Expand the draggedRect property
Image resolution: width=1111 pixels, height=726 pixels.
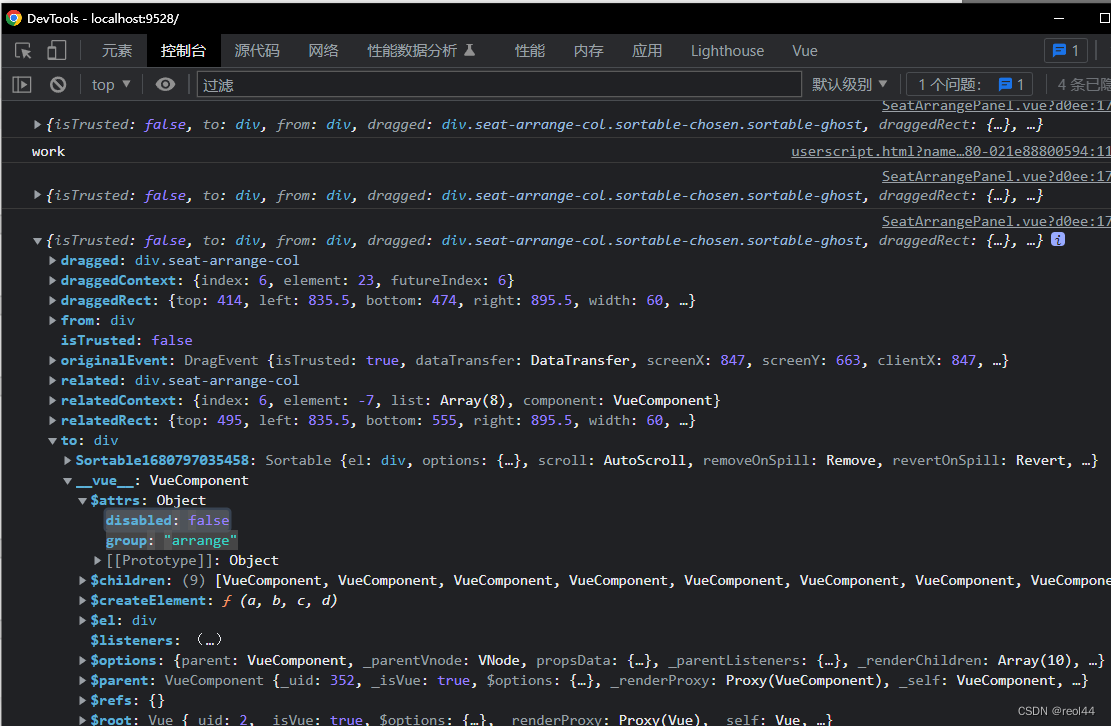(52, 300)
